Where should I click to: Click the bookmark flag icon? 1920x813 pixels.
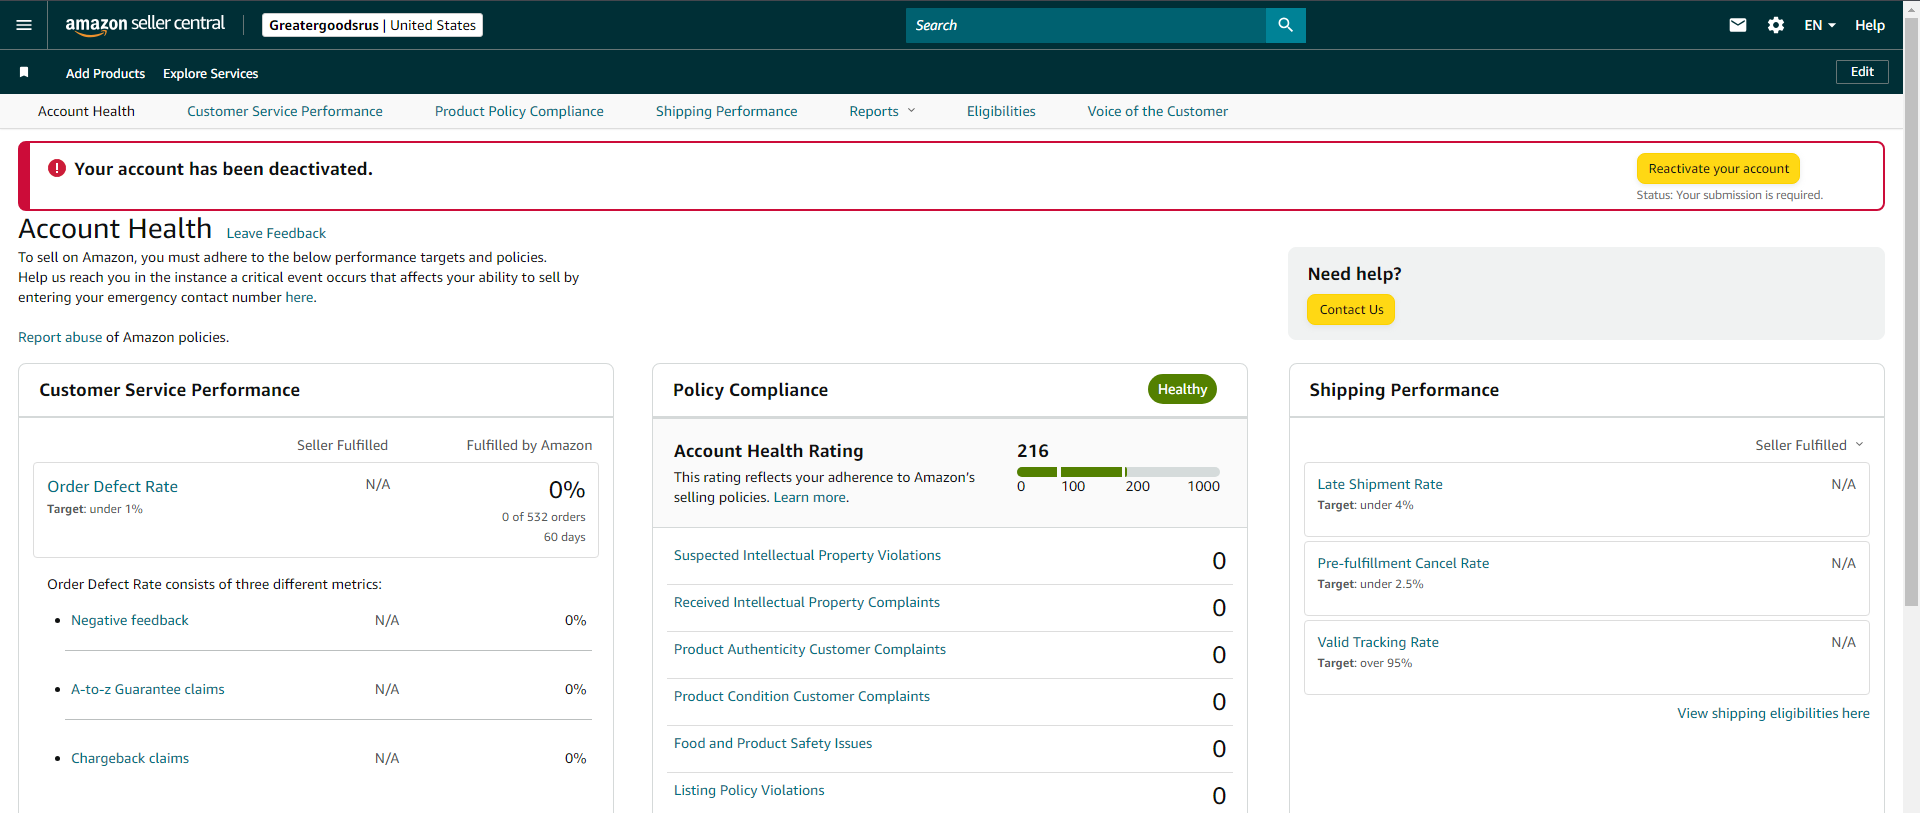click(x=24, y=72)
